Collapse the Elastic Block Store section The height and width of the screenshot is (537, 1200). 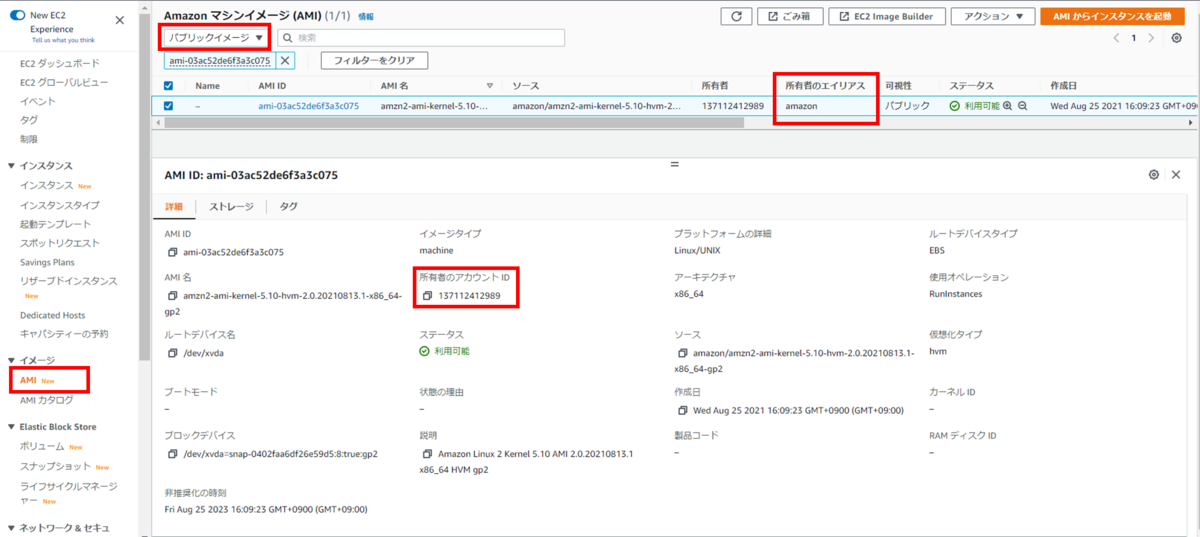tap(11, 427)
